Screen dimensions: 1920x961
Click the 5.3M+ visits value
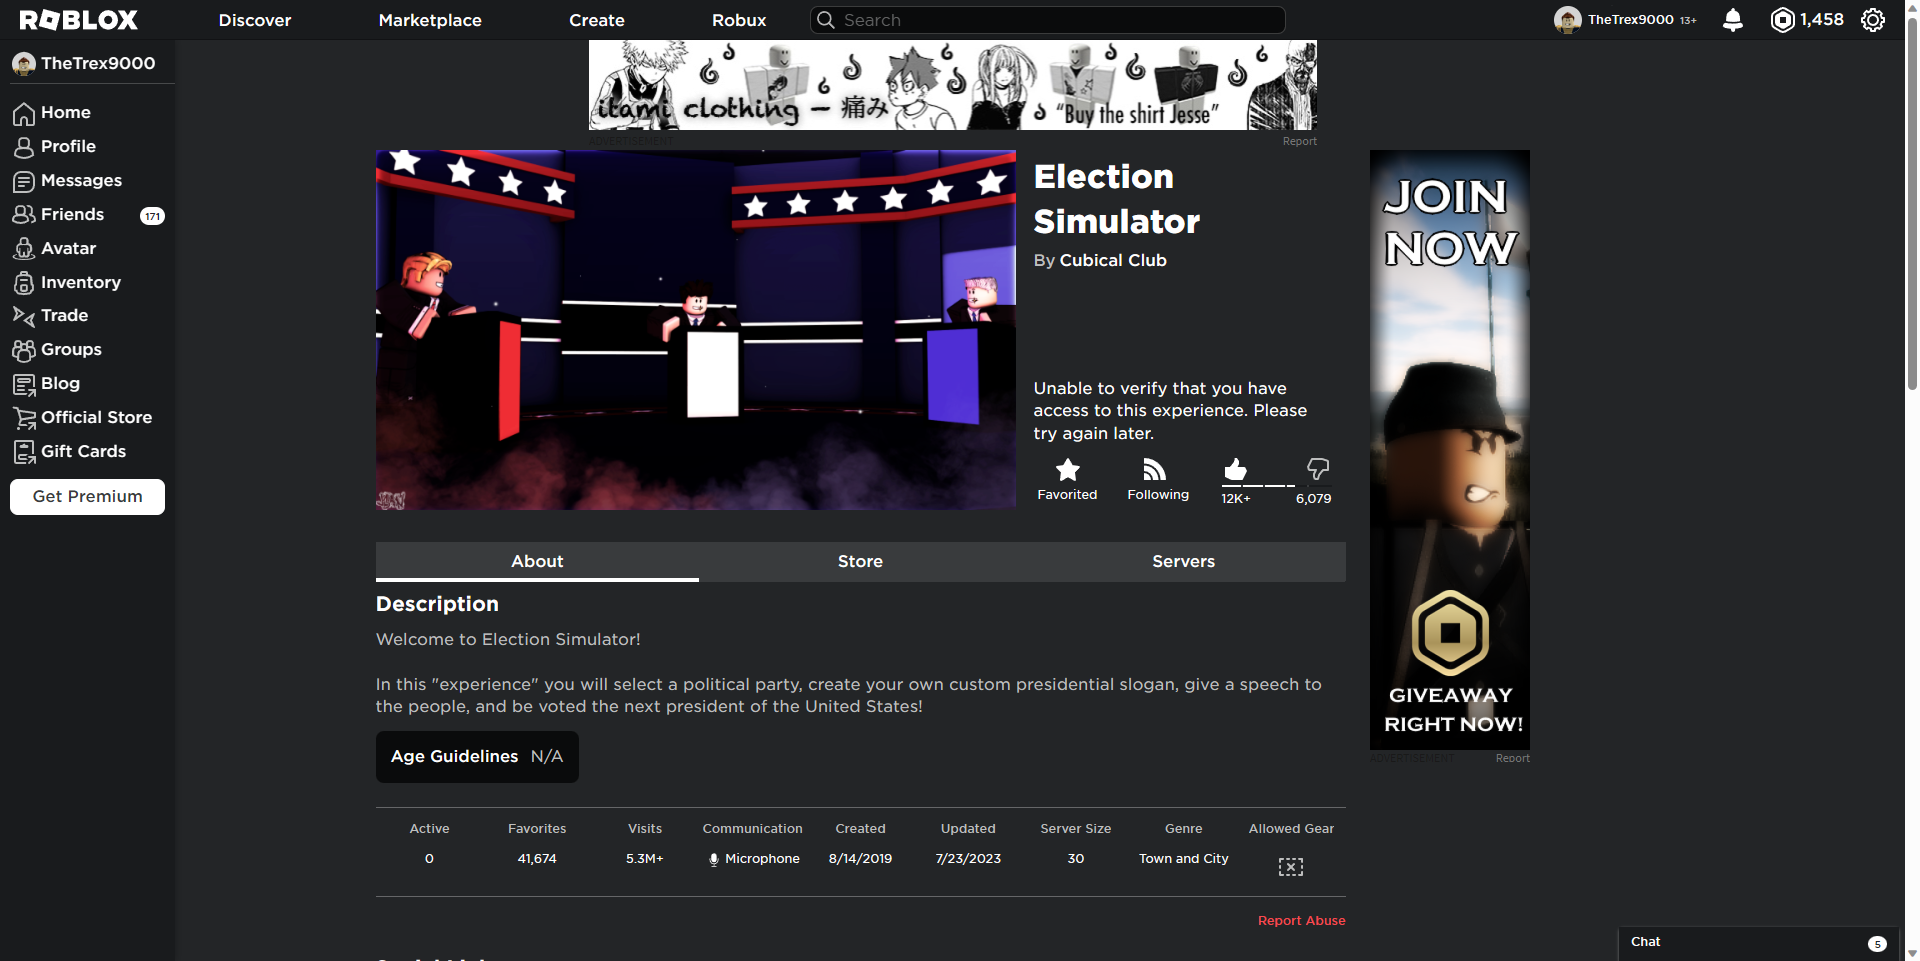(644, 859)
